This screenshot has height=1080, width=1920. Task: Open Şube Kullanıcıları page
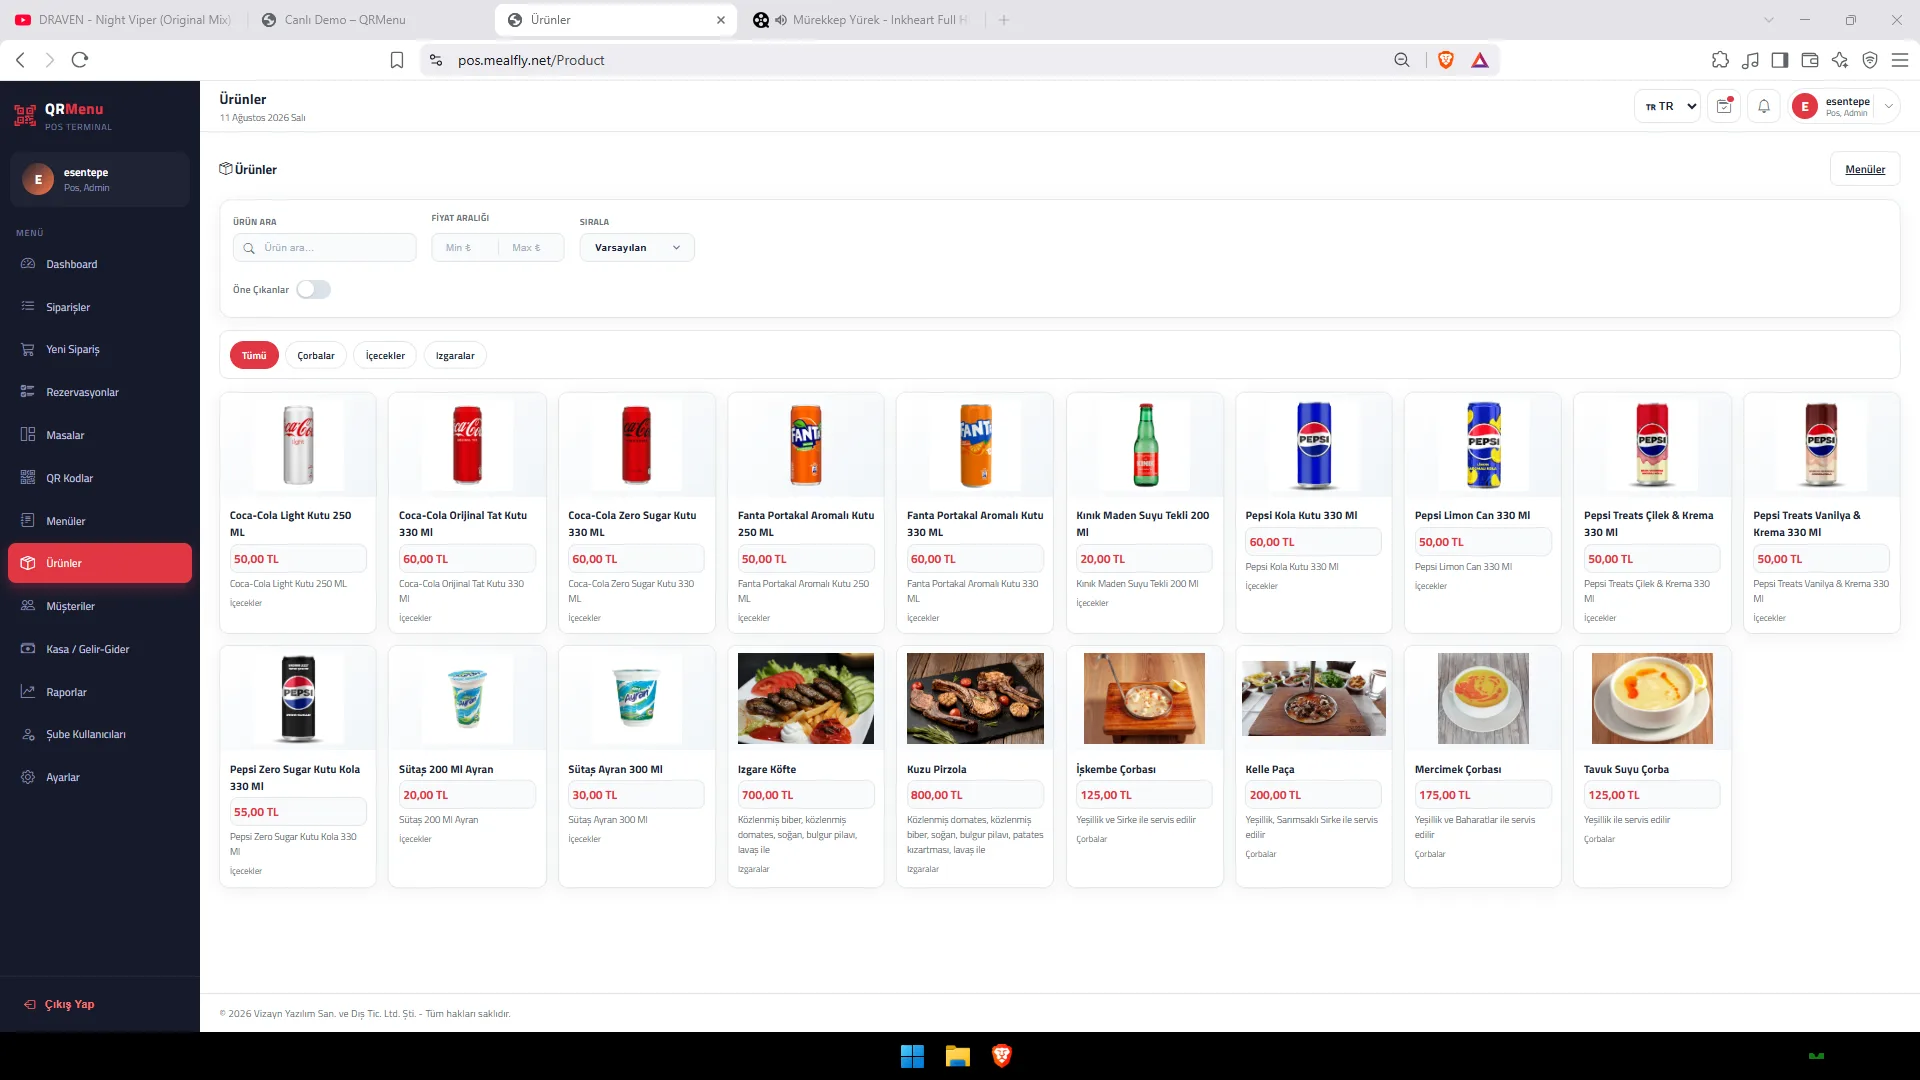[100, 734]
